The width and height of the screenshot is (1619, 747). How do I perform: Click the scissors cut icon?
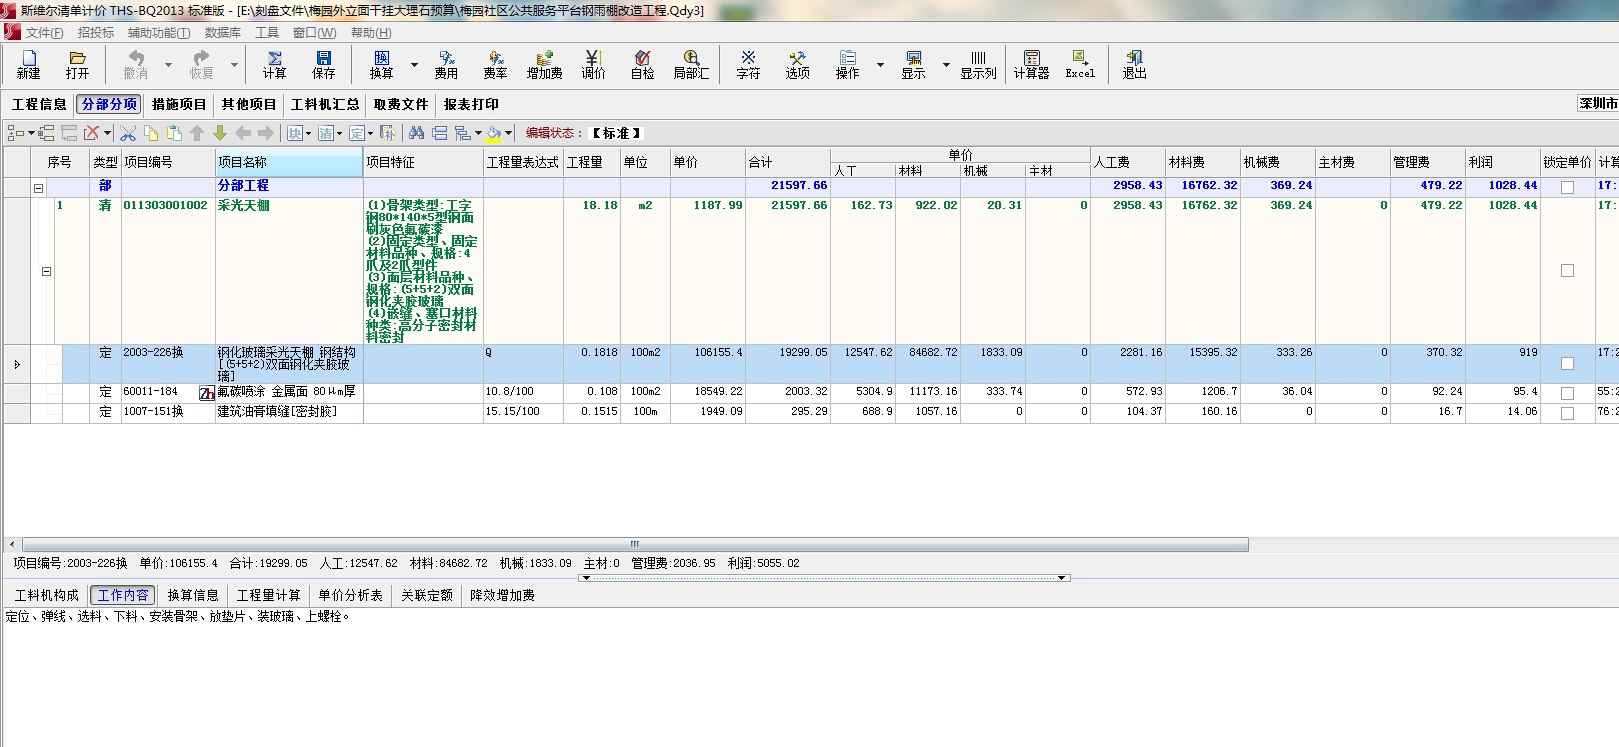click(128, 133)
